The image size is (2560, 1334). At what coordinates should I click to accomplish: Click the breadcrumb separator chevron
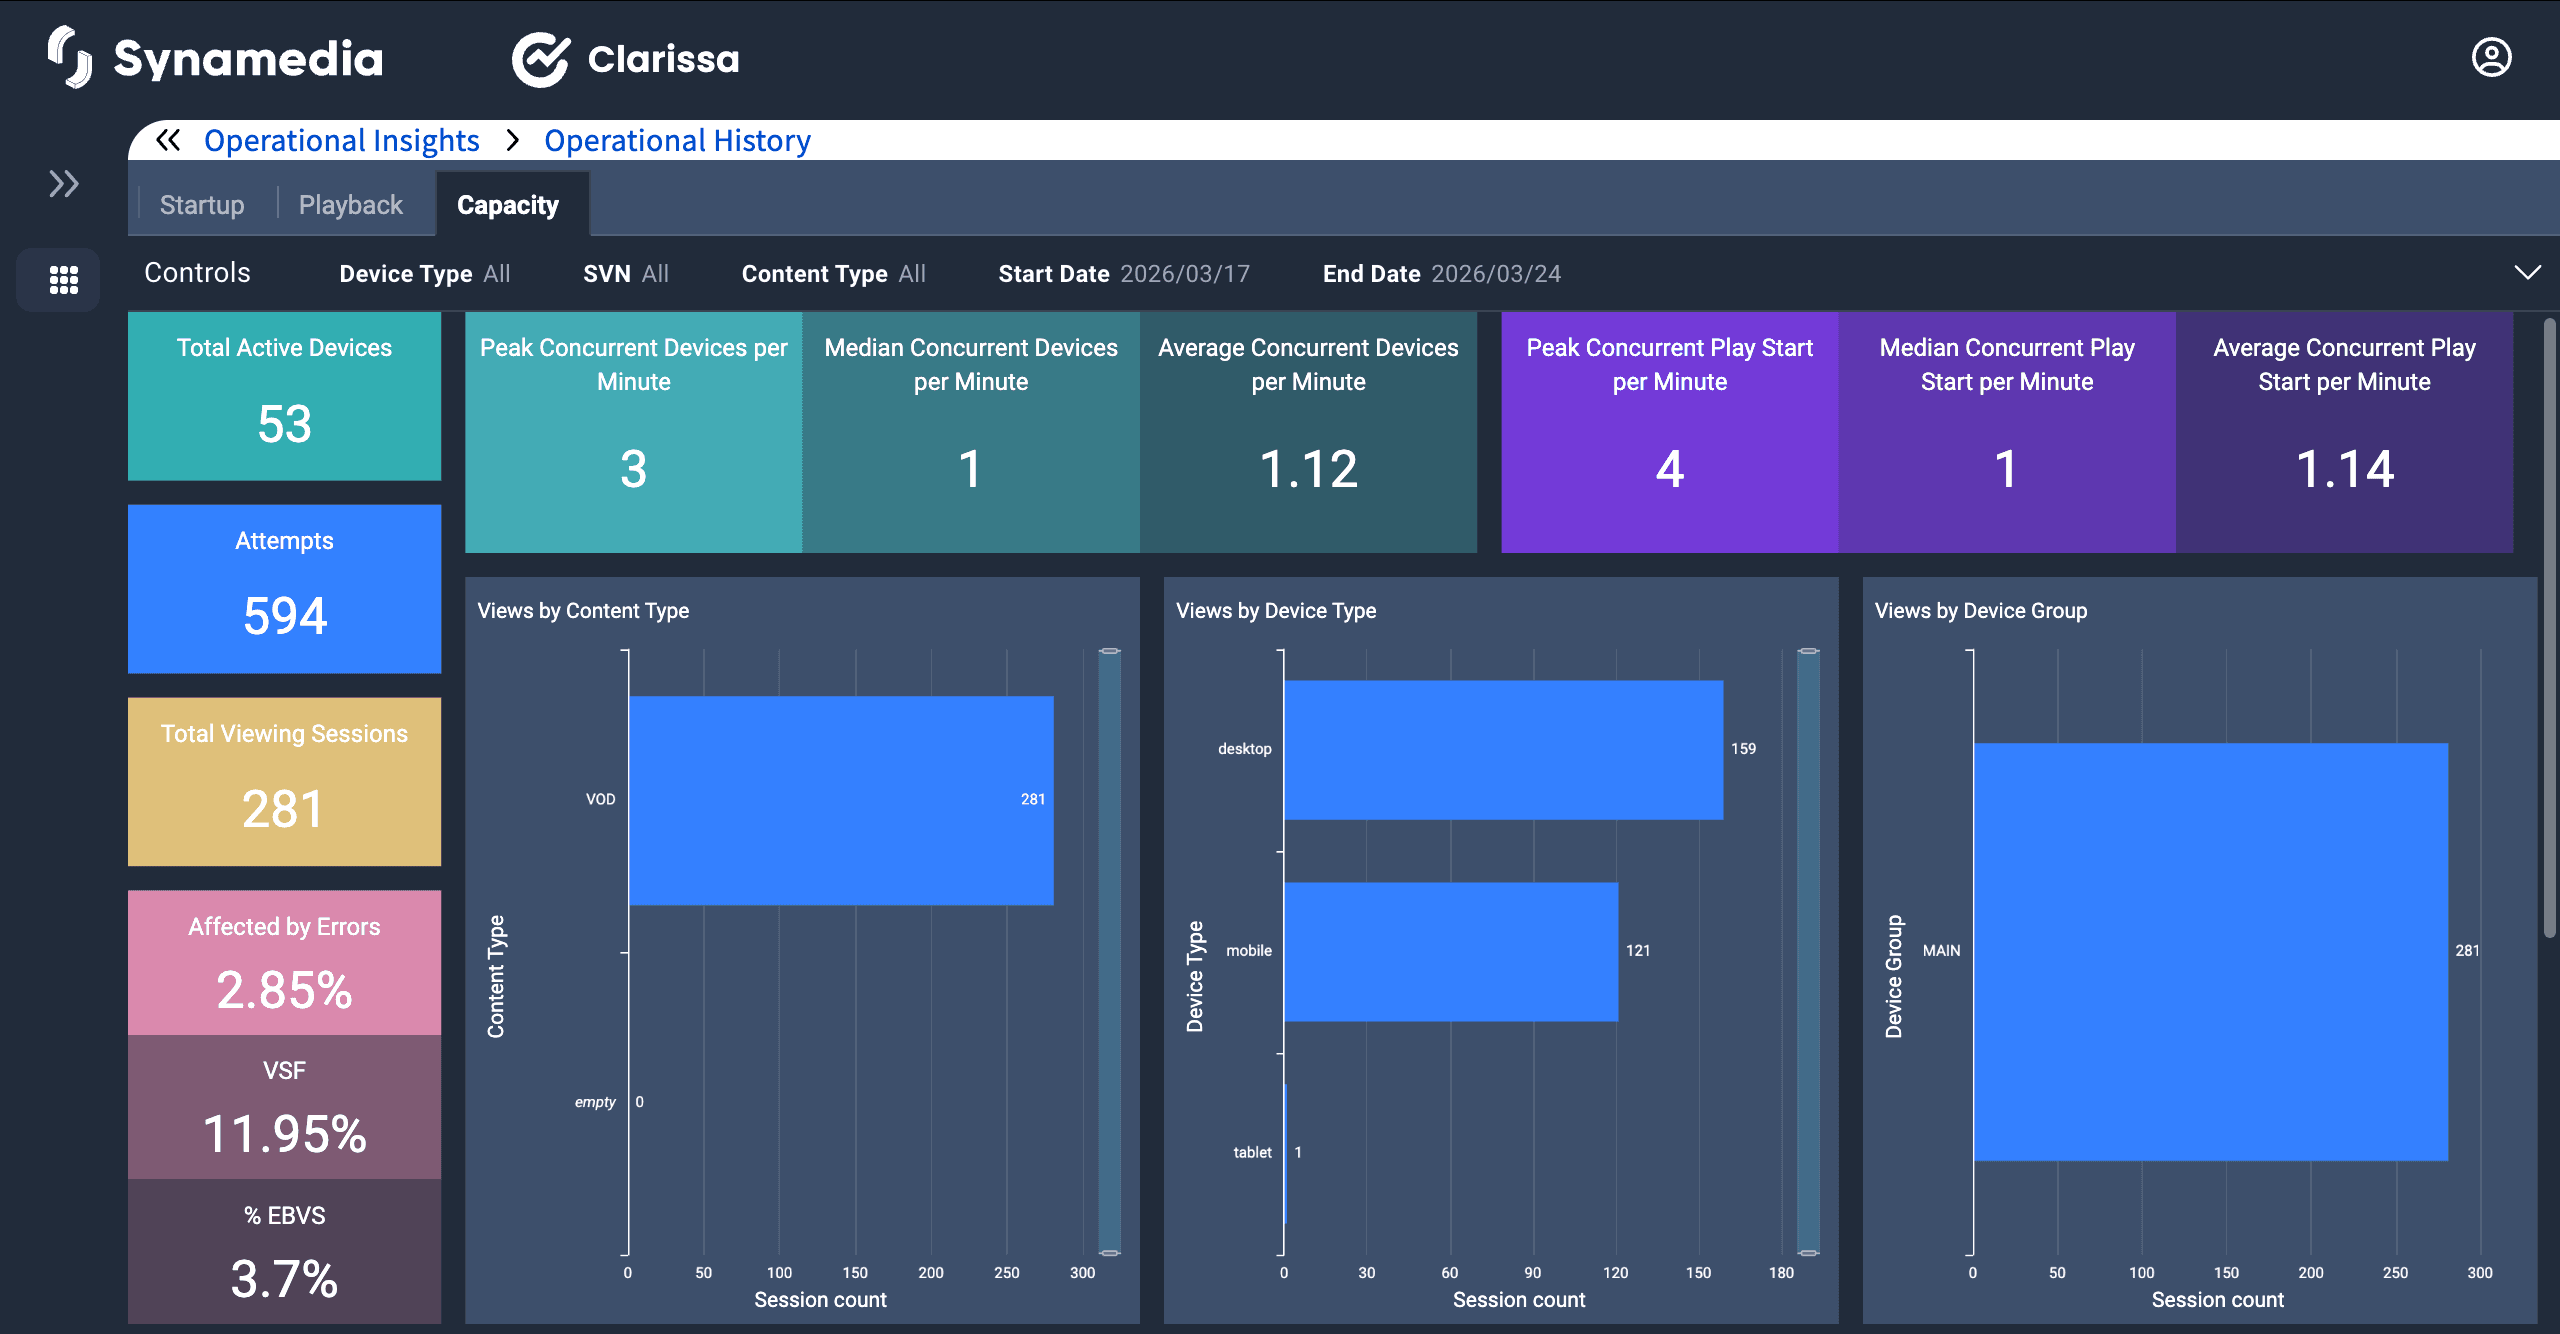click(x=512, y=141)
